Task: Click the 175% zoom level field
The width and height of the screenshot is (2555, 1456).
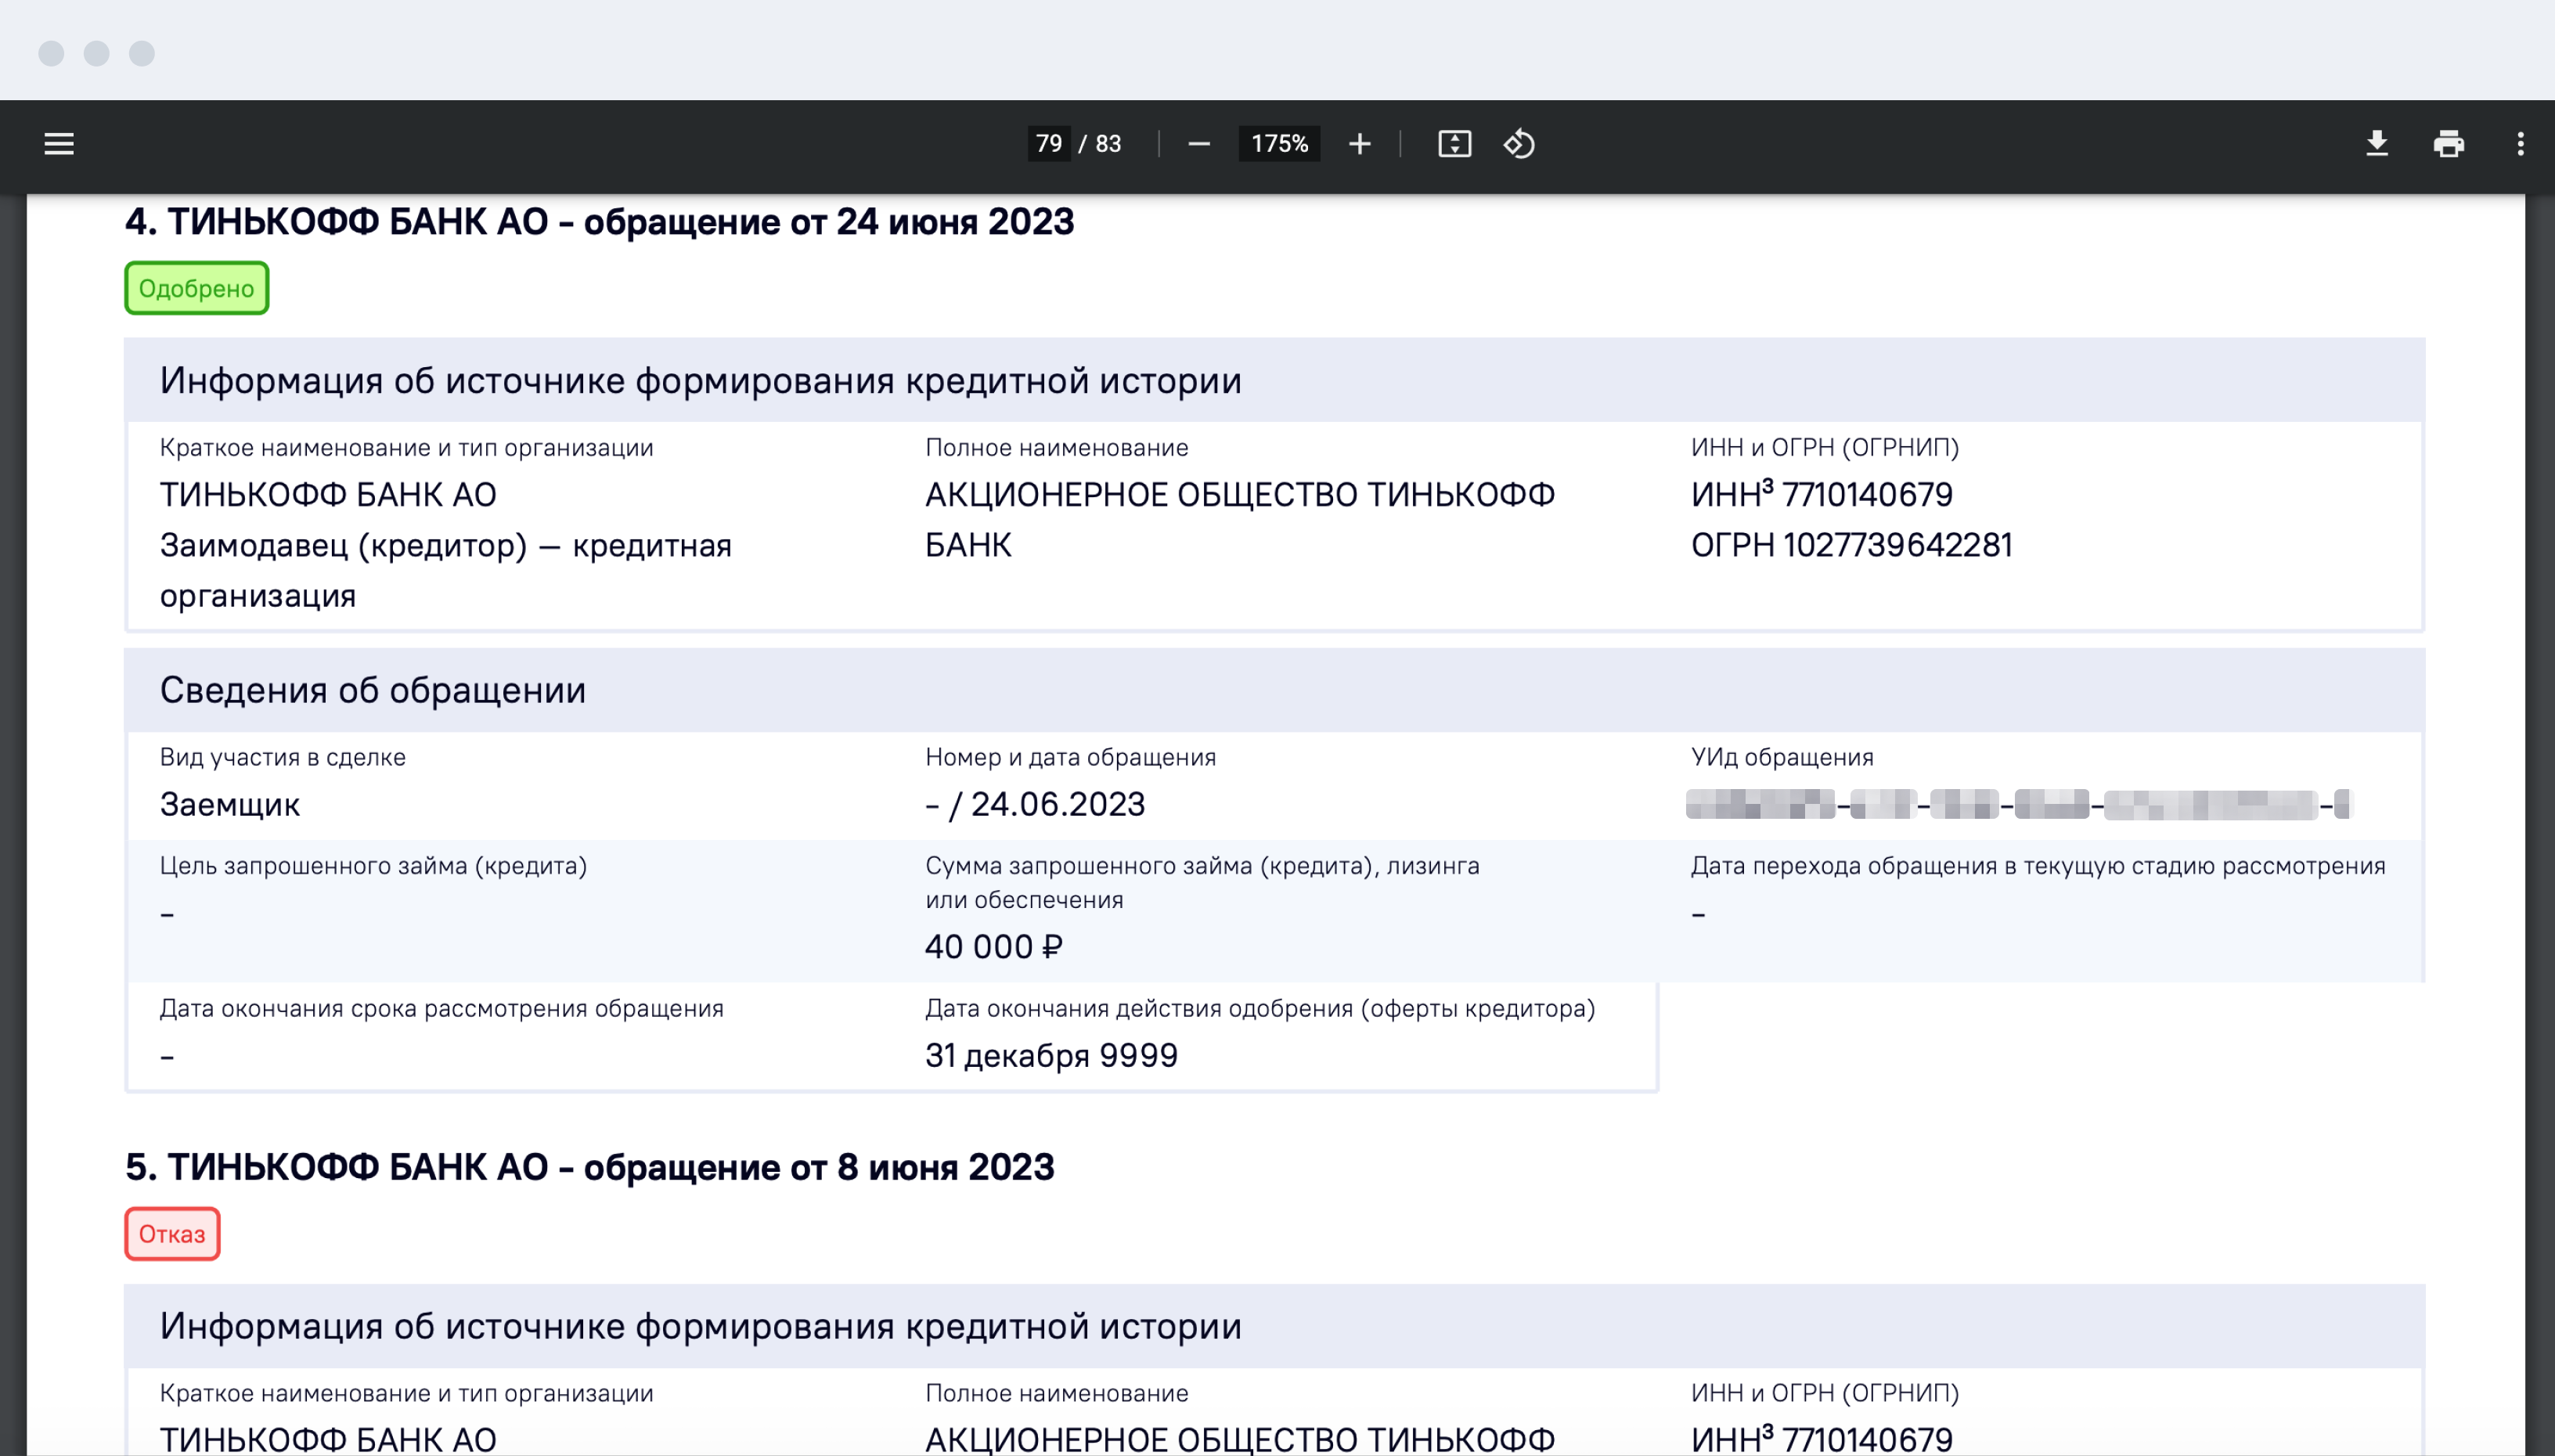Action: click(x=1279, y=144)
